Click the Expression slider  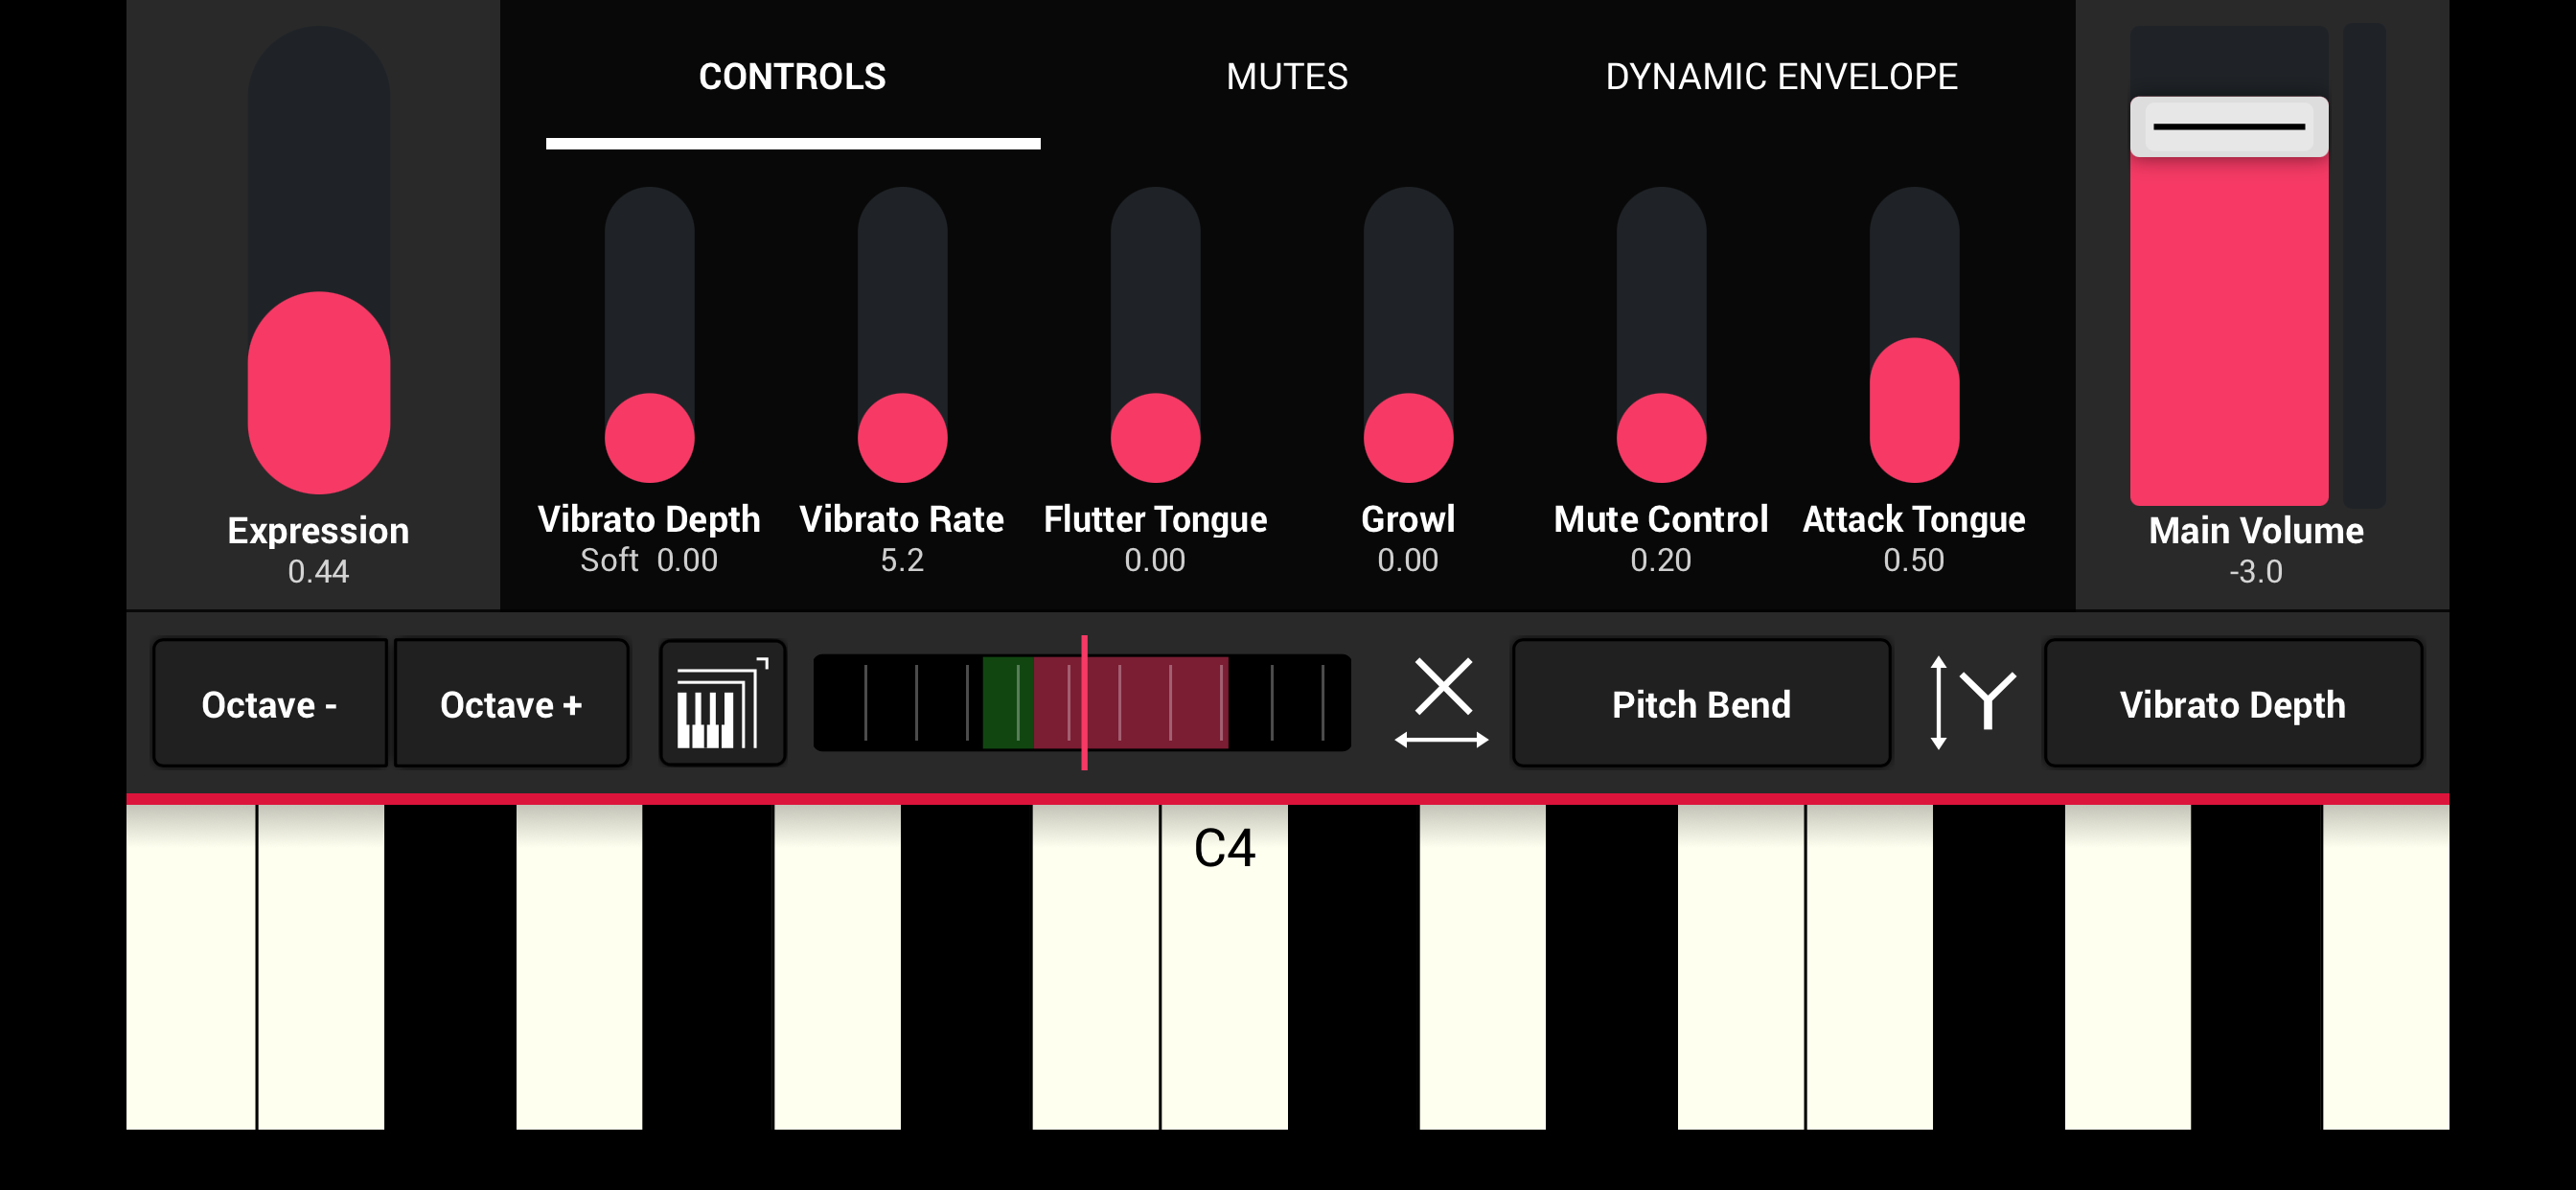click(319, 260)
